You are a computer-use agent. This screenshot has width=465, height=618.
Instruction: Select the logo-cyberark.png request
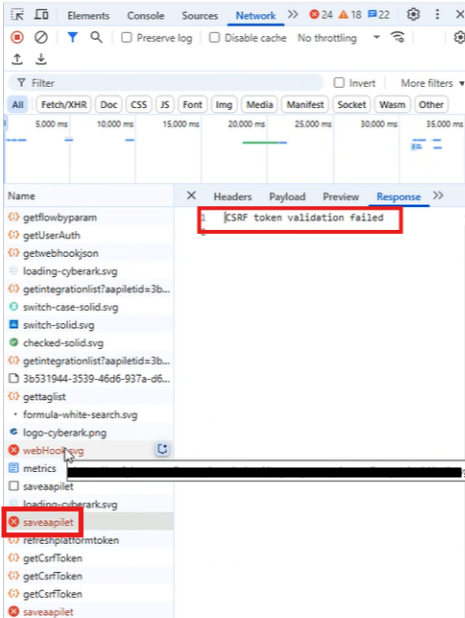click(89, 432)
